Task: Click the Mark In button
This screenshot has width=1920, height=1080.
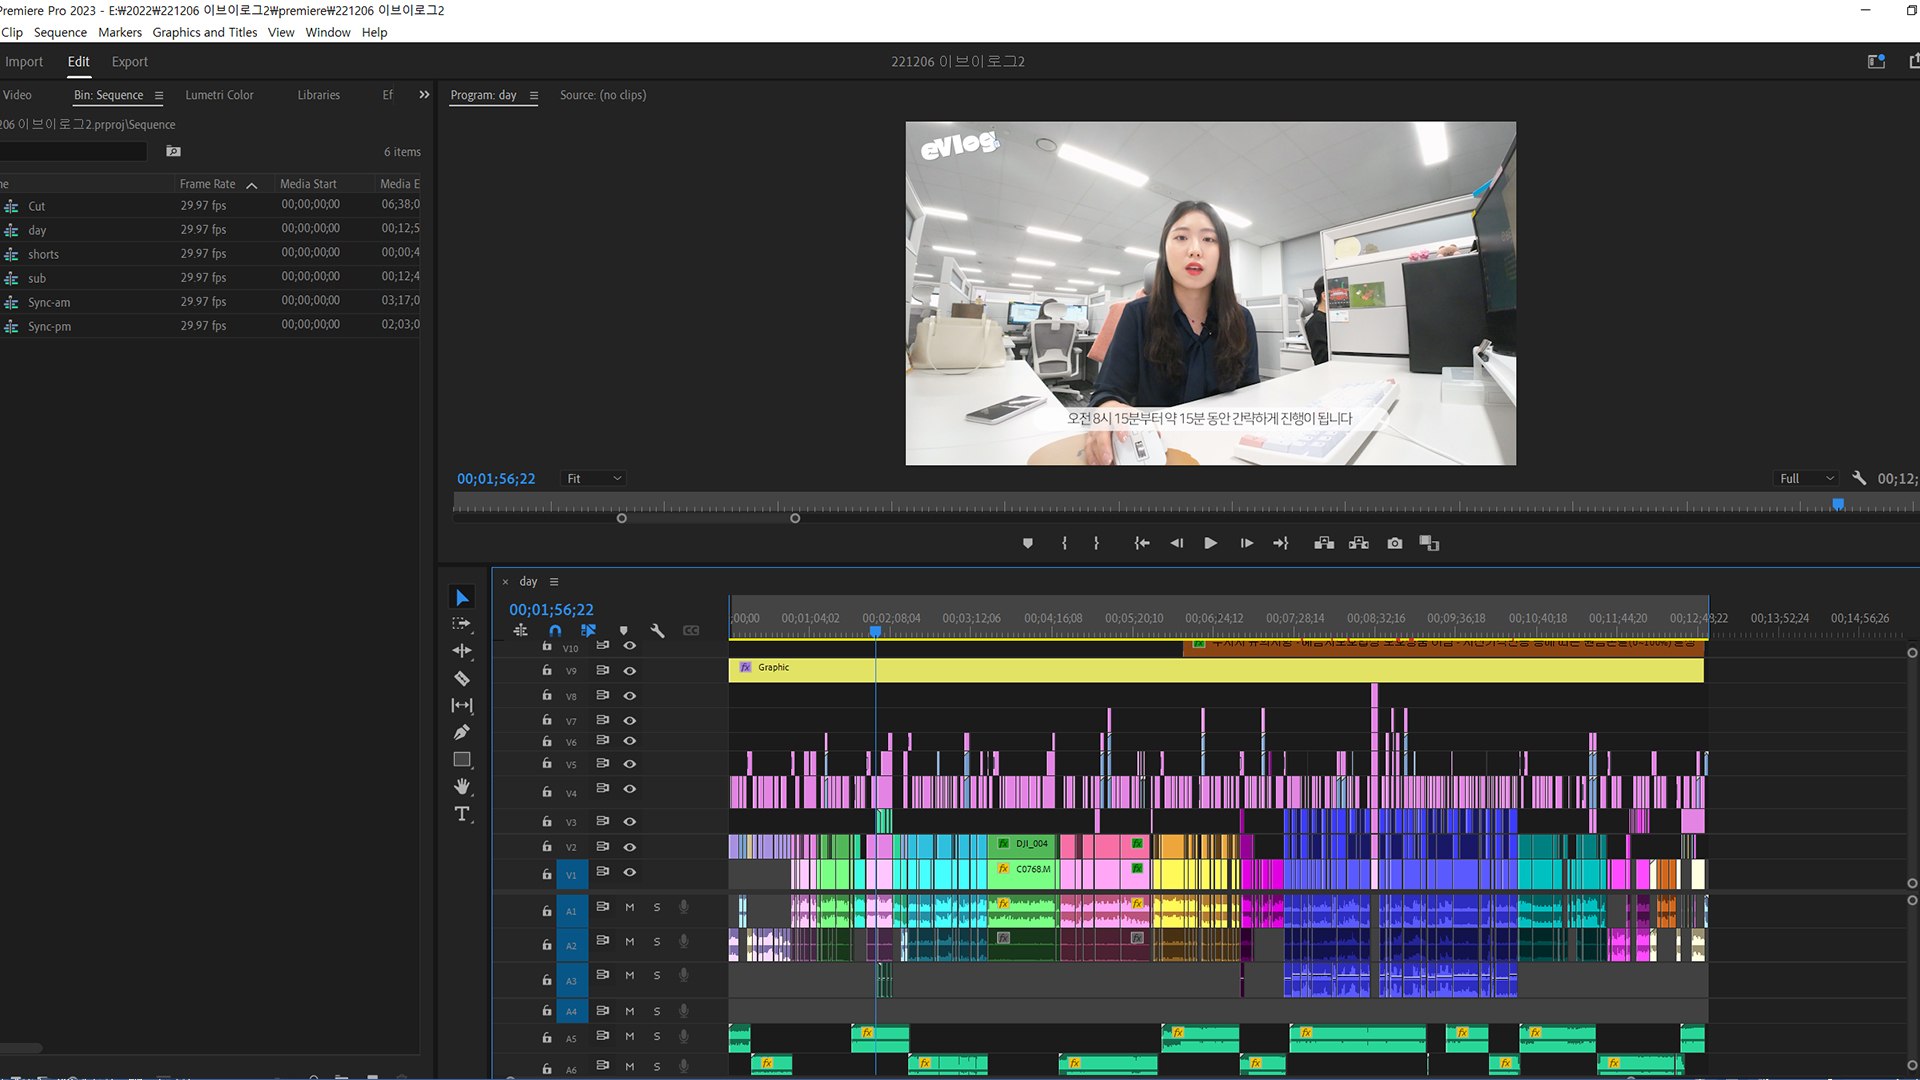Action: point(1064,543)
